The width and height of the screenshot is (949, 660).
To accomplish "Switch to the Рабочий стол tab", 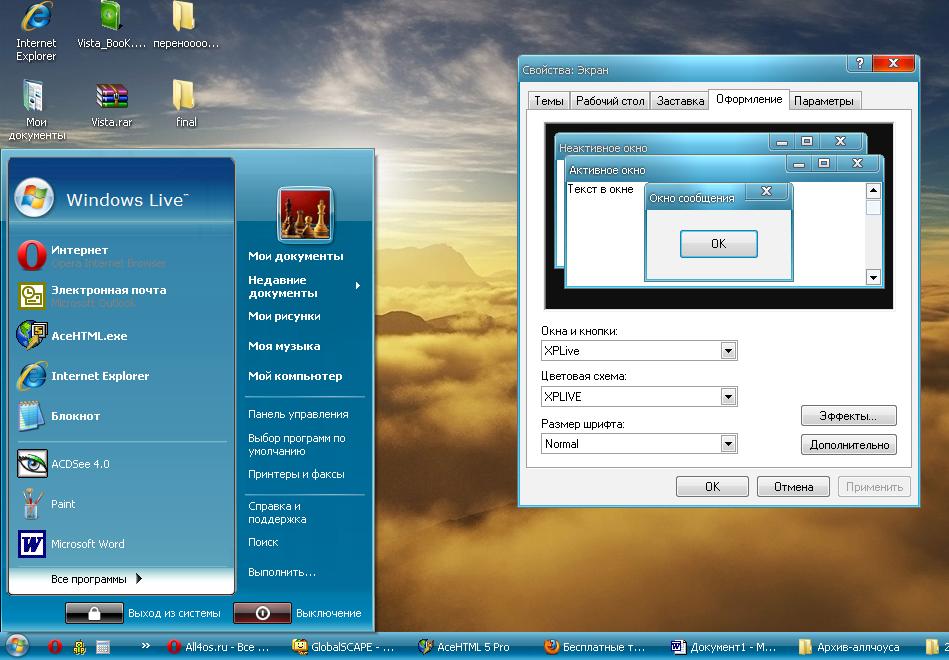I will point(609,101).
